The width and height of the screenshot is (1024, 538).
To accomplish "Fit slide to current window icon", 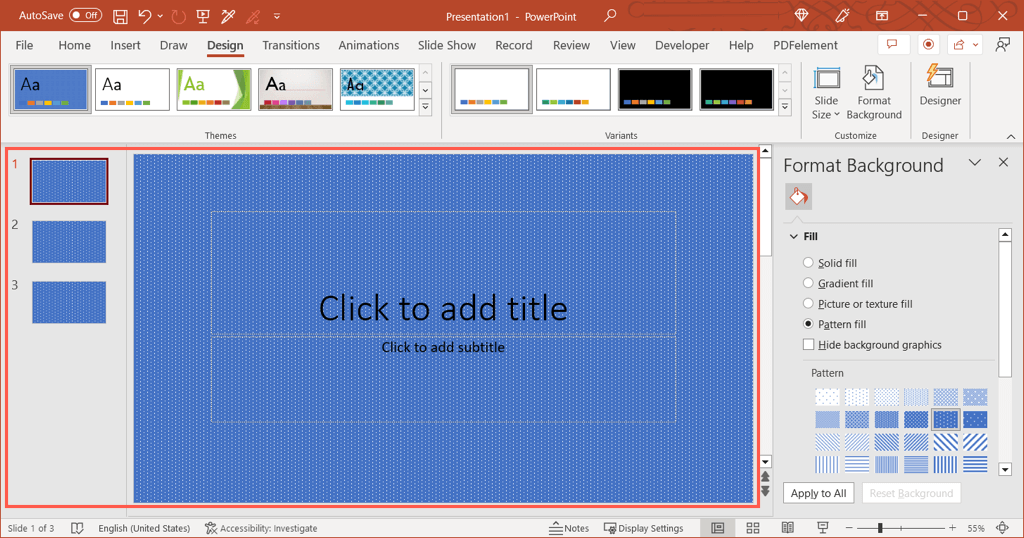I will pos(1003,528).
